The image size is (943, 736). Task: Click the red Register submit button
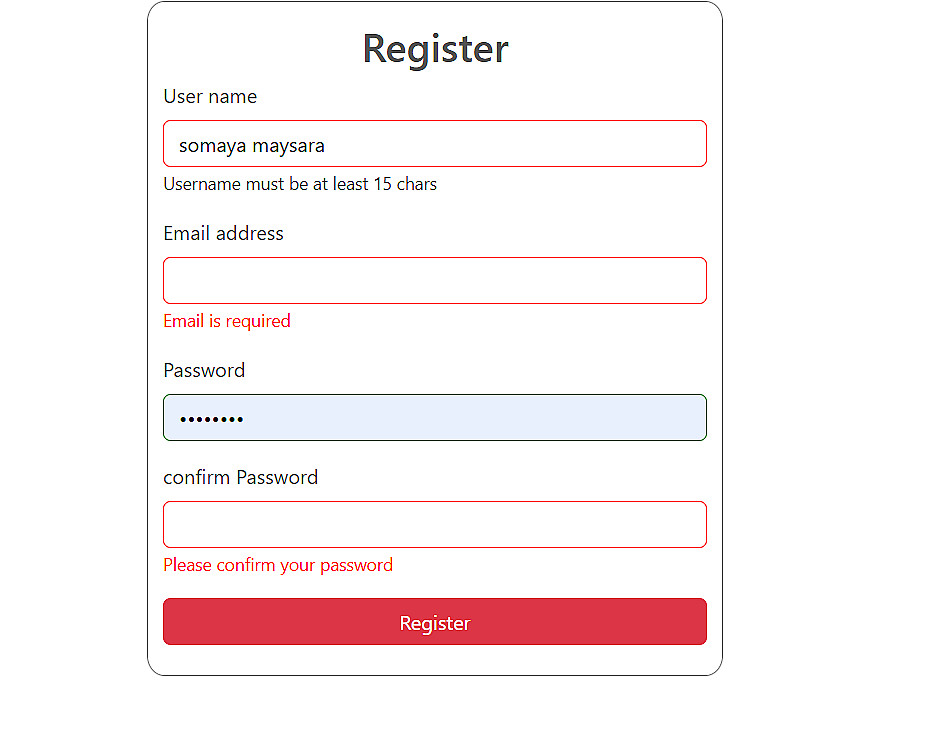pos(434,621)
